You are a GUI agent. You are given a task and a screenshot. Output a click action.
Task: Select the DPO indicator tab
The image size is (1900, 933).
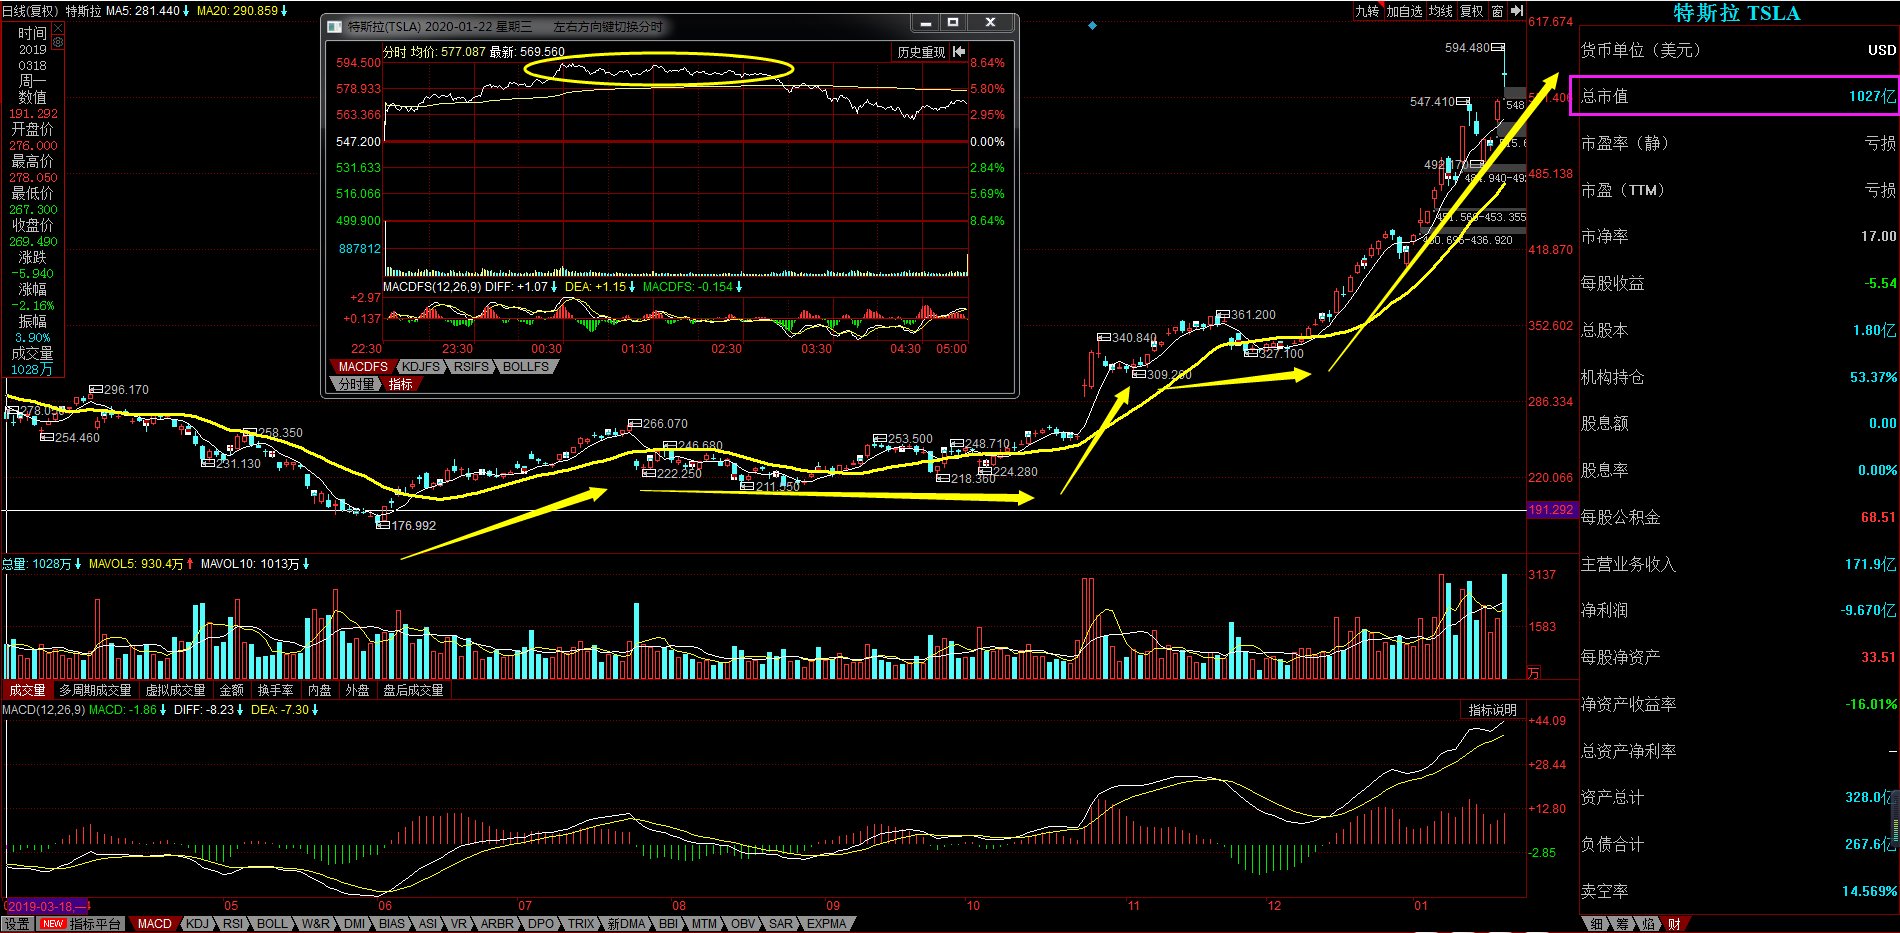coord(541,924)
